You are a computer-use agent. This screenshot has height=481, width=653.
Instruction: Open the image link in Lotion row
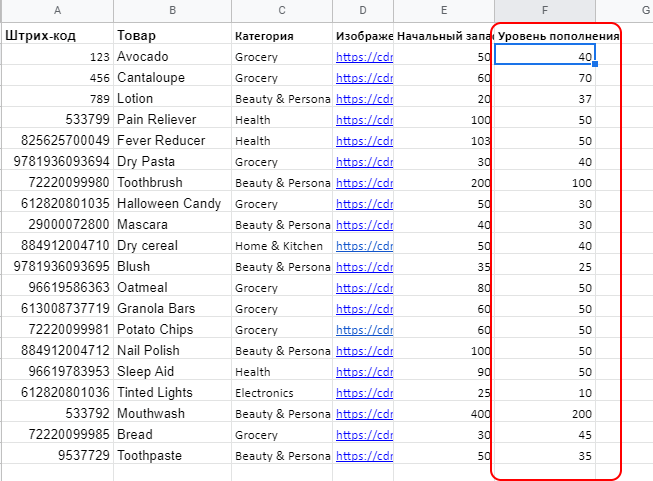[x=364, y=99]
